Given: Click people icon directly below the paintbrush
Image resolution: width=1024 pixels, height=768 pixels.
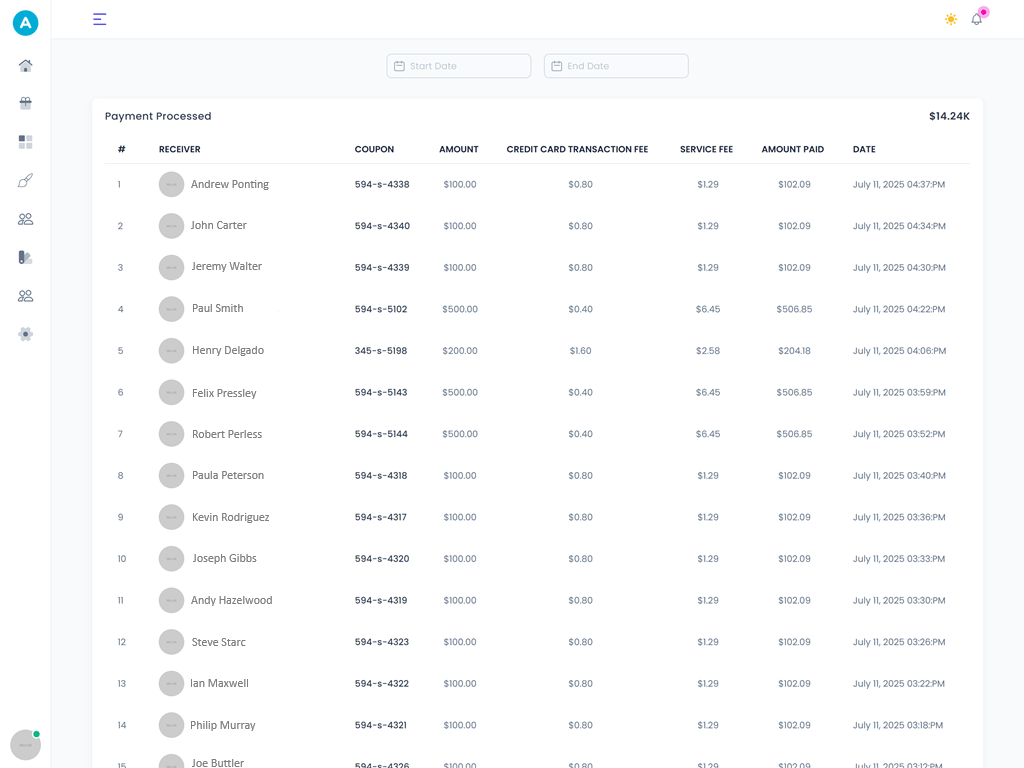Looking at the screenshot, I should click(26, 219).
